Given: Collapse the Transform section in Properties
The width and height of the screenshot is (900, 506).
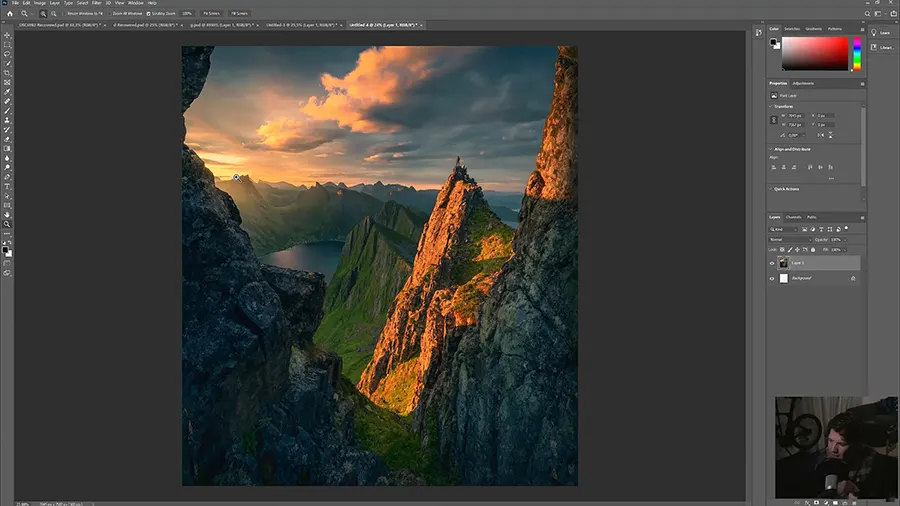Looking at the screenshot, I should pos(772,106).
